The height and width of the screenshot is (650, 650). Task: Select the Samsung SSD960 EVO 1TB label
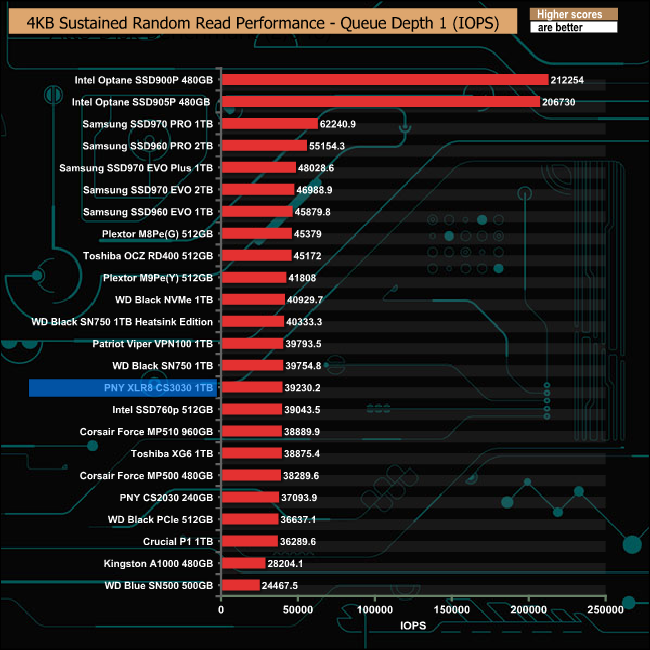point(148,212)
